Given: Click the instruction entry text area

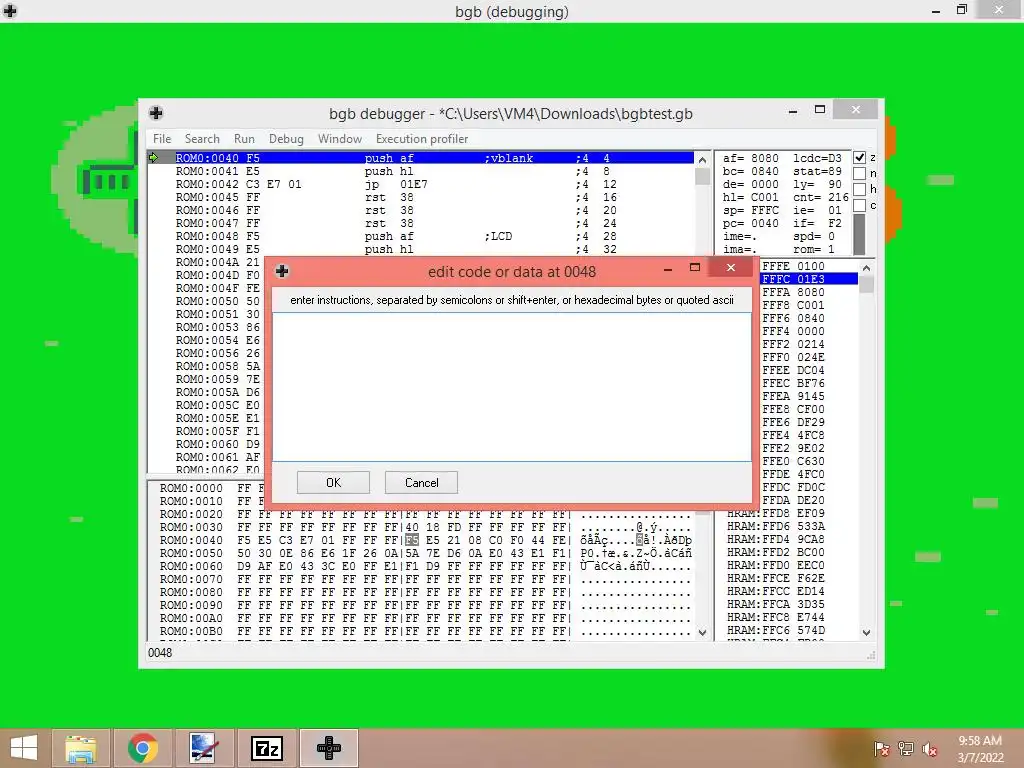Looking at the screenshot, I should click(511, 387).
